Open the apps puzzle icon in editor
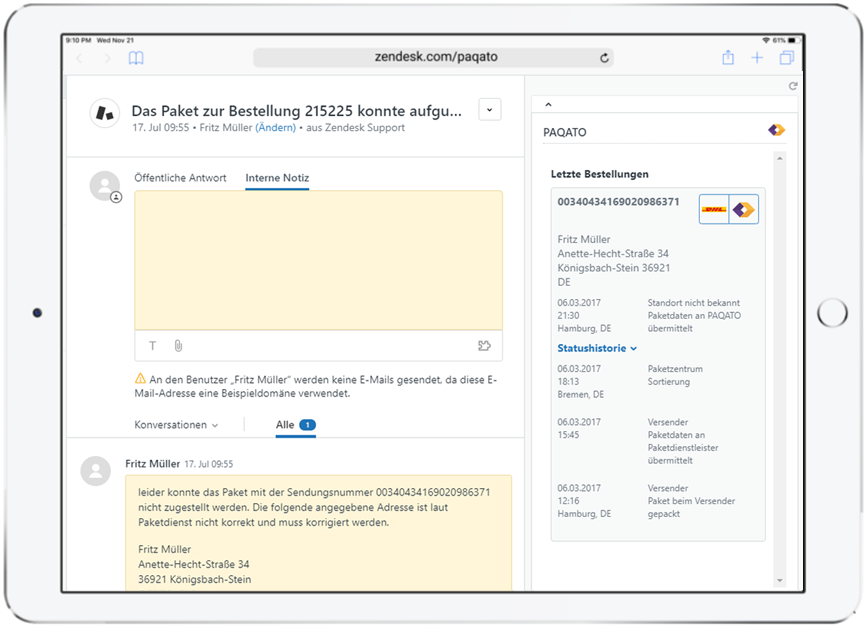 pyautogui.click(x=484, y=346)
